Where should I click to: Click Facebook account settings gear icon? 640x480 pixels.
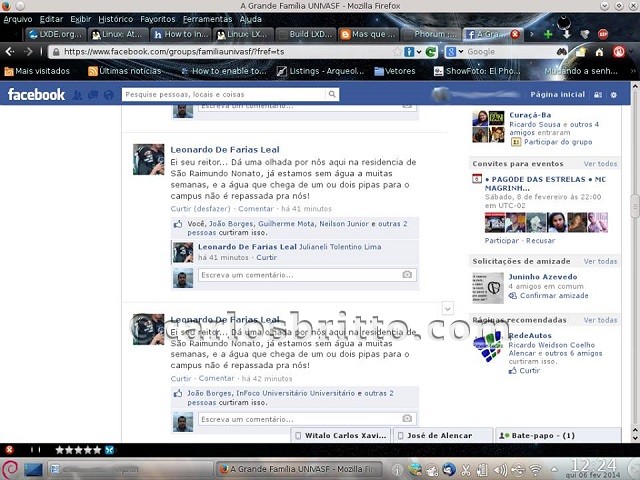pos(613,94)
